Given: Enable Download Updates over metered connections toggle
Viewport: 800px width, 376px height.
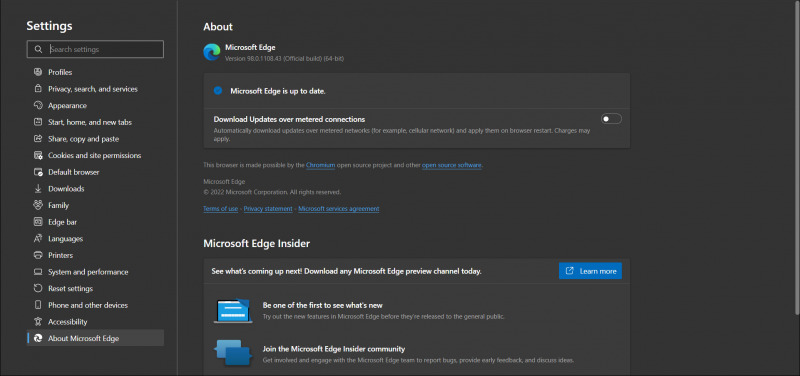Looking at the screenshot, I should 611,119.
